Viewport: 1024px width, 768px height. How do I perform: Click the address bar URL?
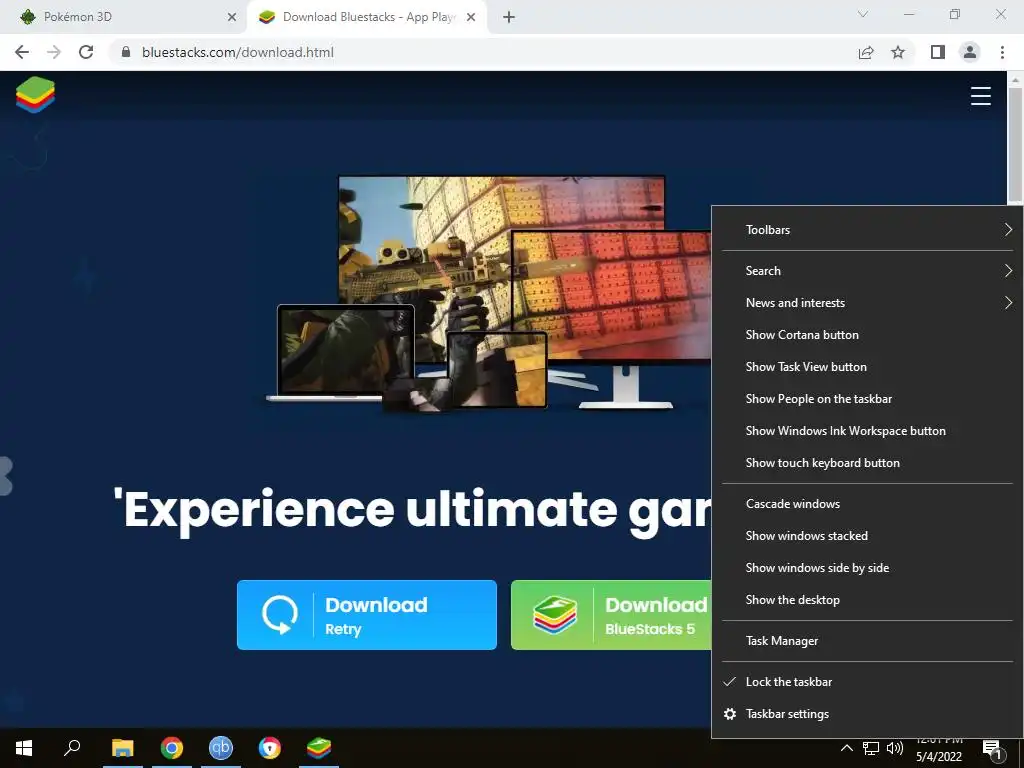(238, 52)
